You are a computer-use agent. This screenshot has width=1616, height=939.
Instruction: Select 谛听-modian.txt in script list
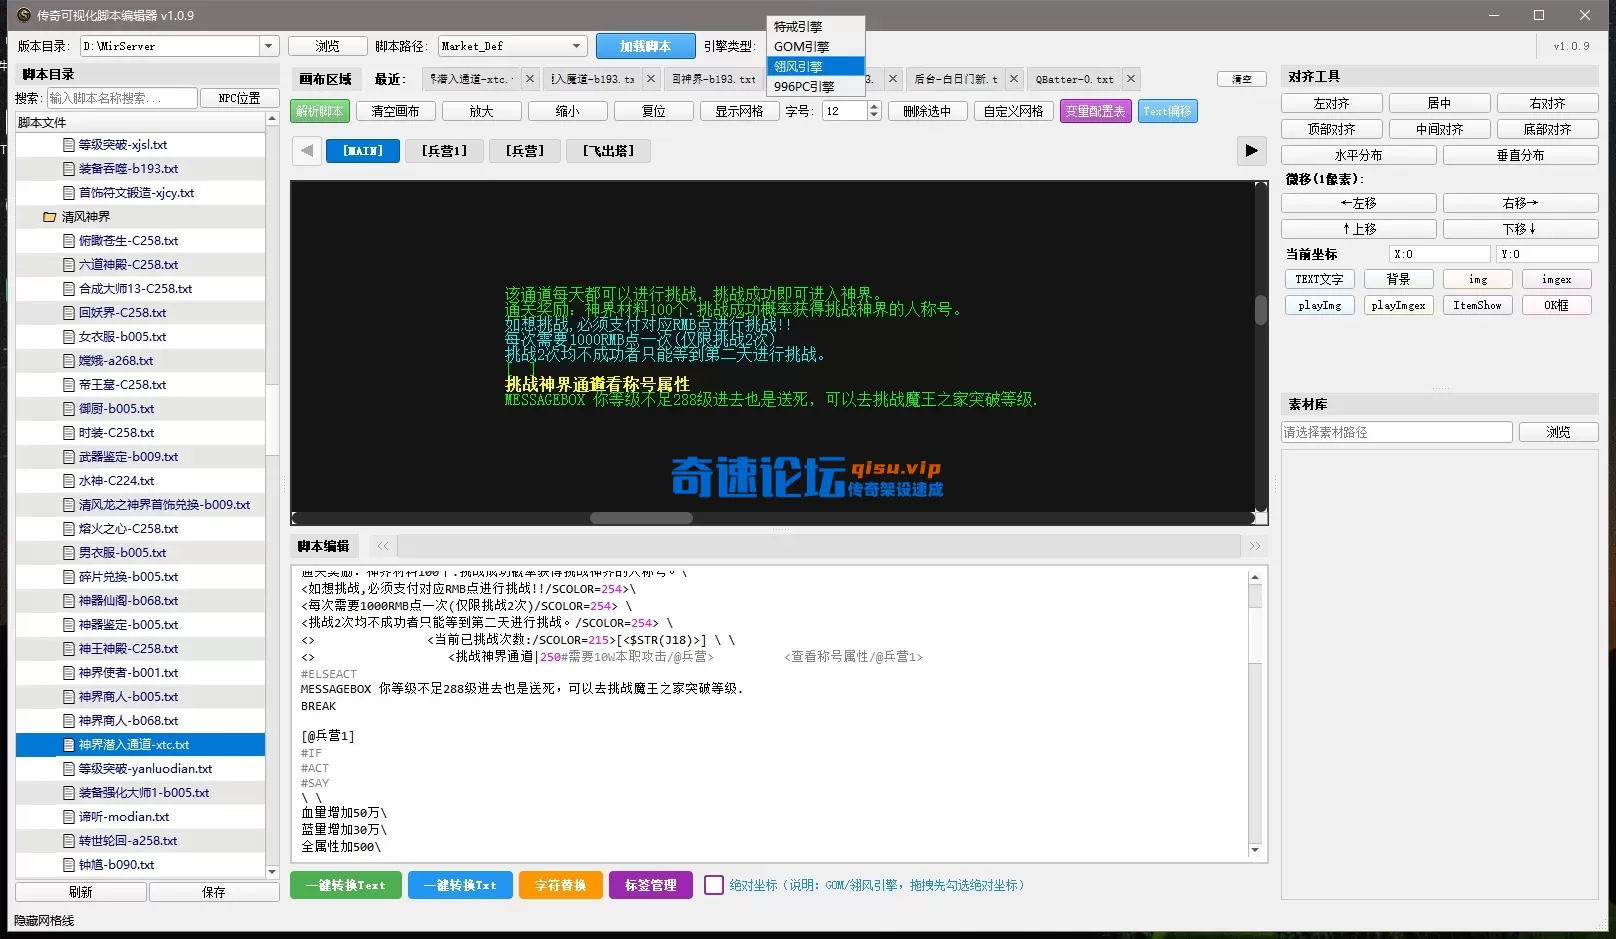(141, 817)
